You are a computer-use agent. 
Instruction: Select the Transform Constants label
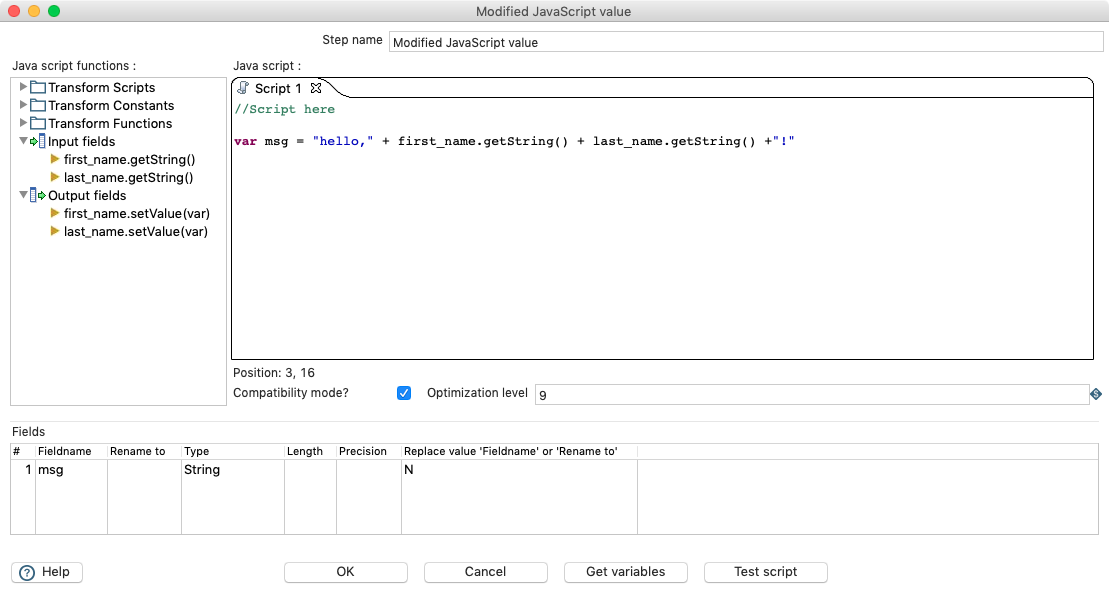111,105
